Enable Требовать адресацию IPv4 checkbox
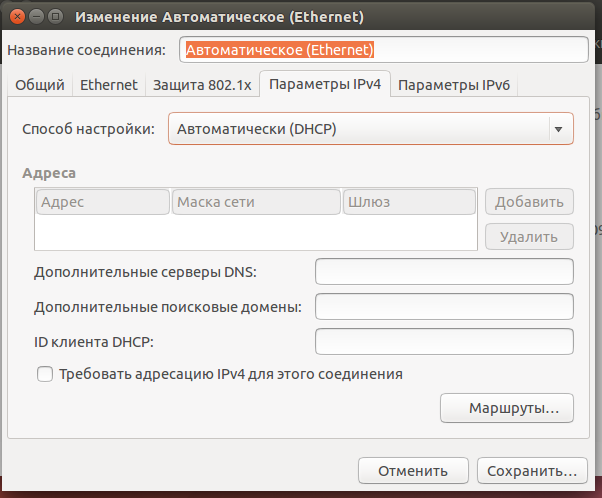602x498 pixels. 44,374
